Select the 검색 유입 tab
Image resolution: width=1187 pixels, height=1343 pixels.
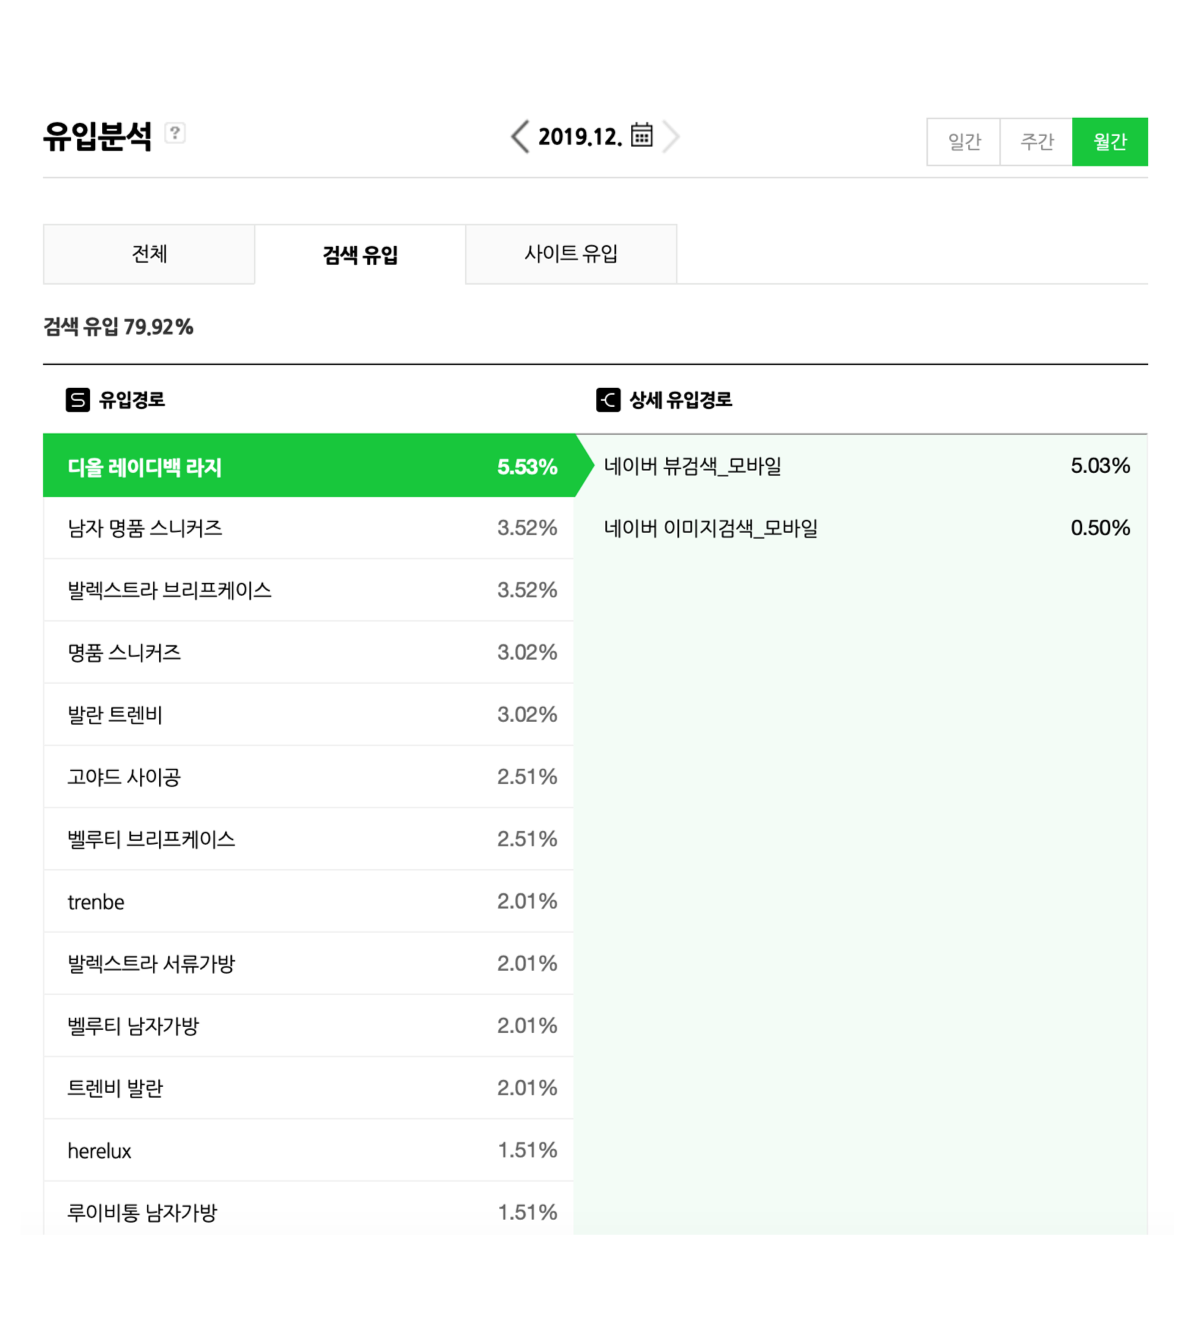pyautogui.click(x=360, y=255)
